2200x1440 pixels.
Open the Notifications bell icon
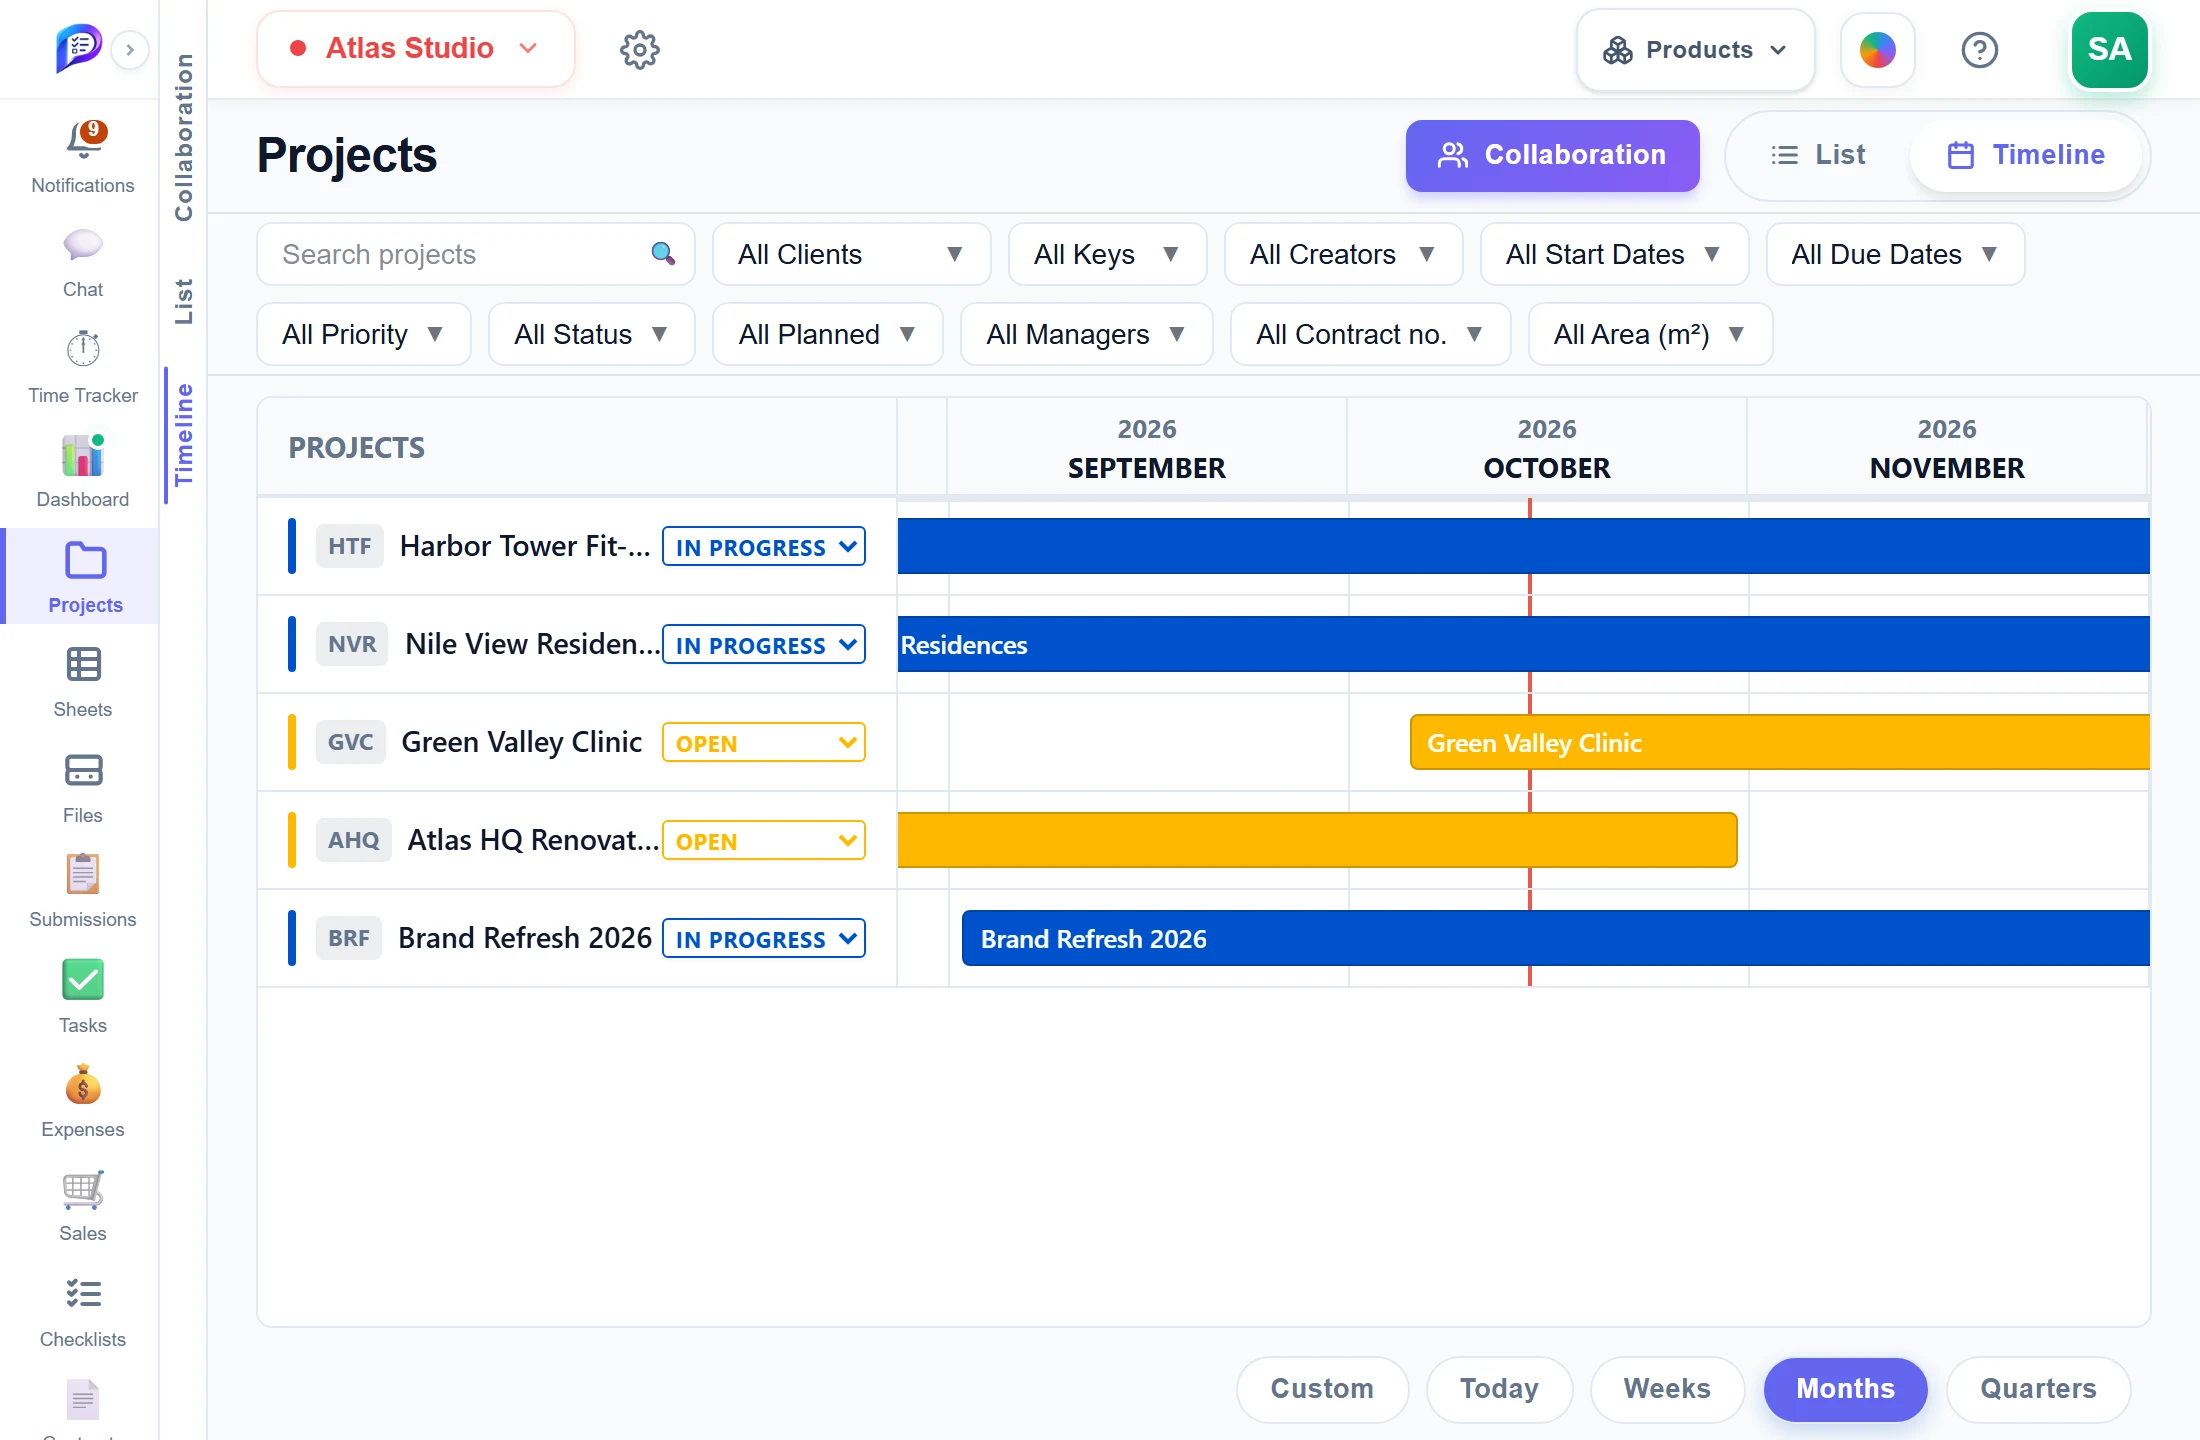click(x=85, y=141)
